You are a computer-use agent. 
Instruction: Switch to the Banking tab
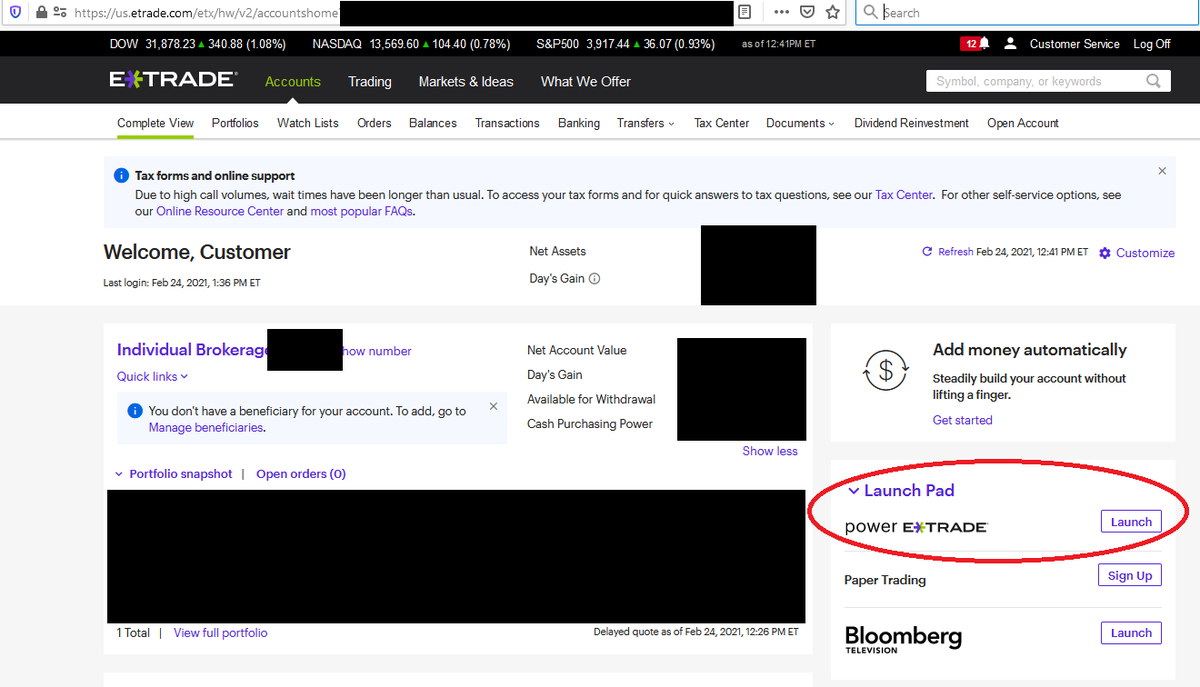579,123
